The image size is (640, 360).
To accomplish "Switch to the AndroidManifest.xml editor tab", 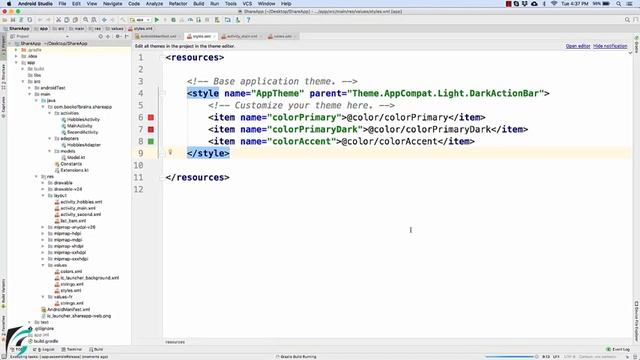I will [158, 36].
